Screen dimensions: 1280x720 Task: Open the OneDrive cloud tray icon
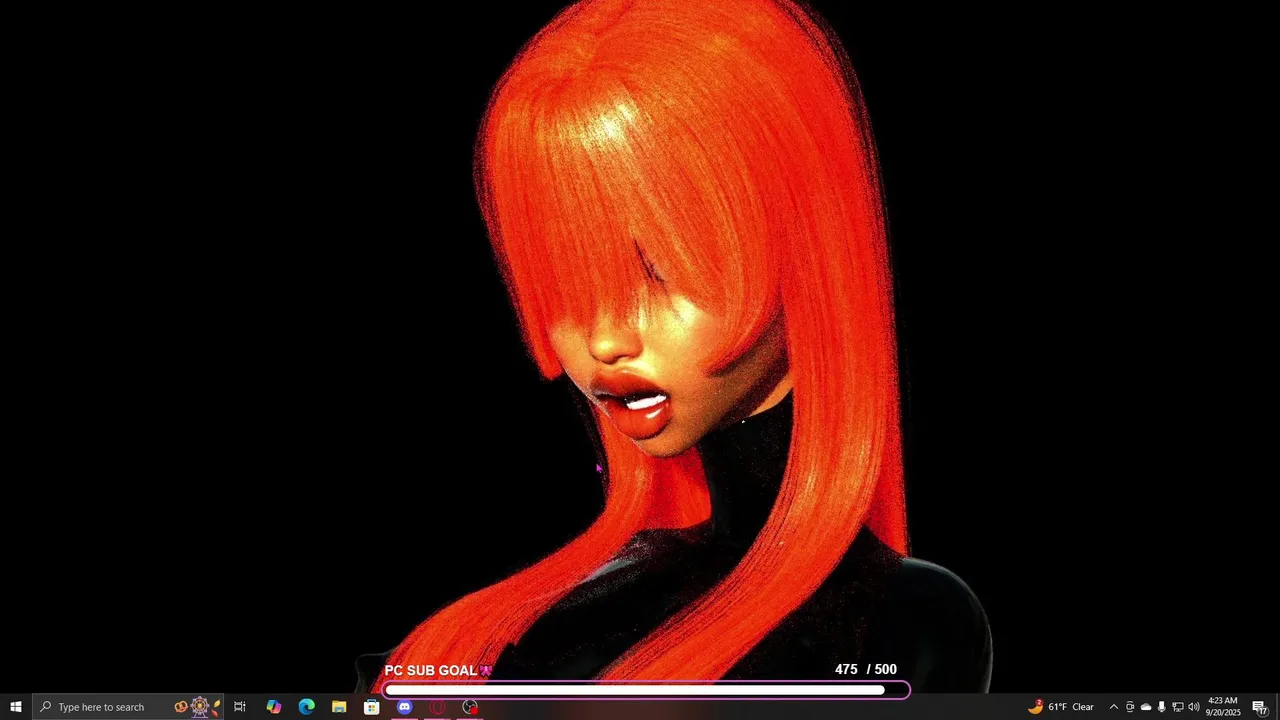1146,707
